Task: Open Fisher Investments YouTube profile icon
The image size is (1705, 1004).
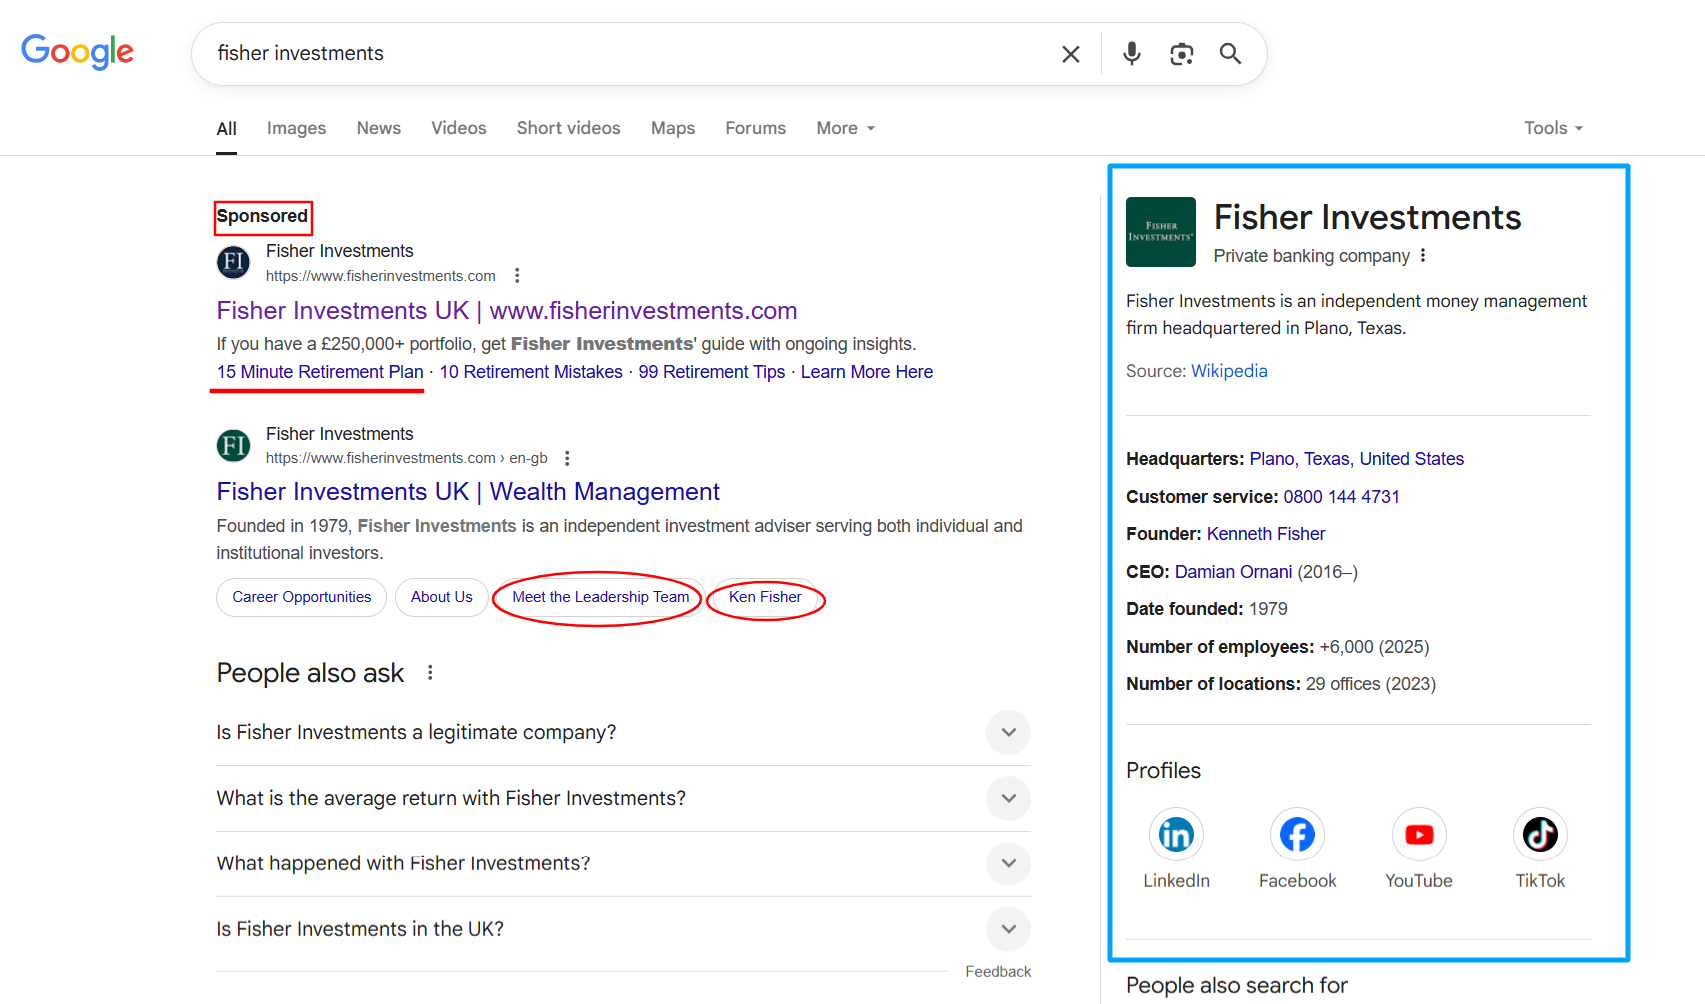Action: (x=1418, y=834)
